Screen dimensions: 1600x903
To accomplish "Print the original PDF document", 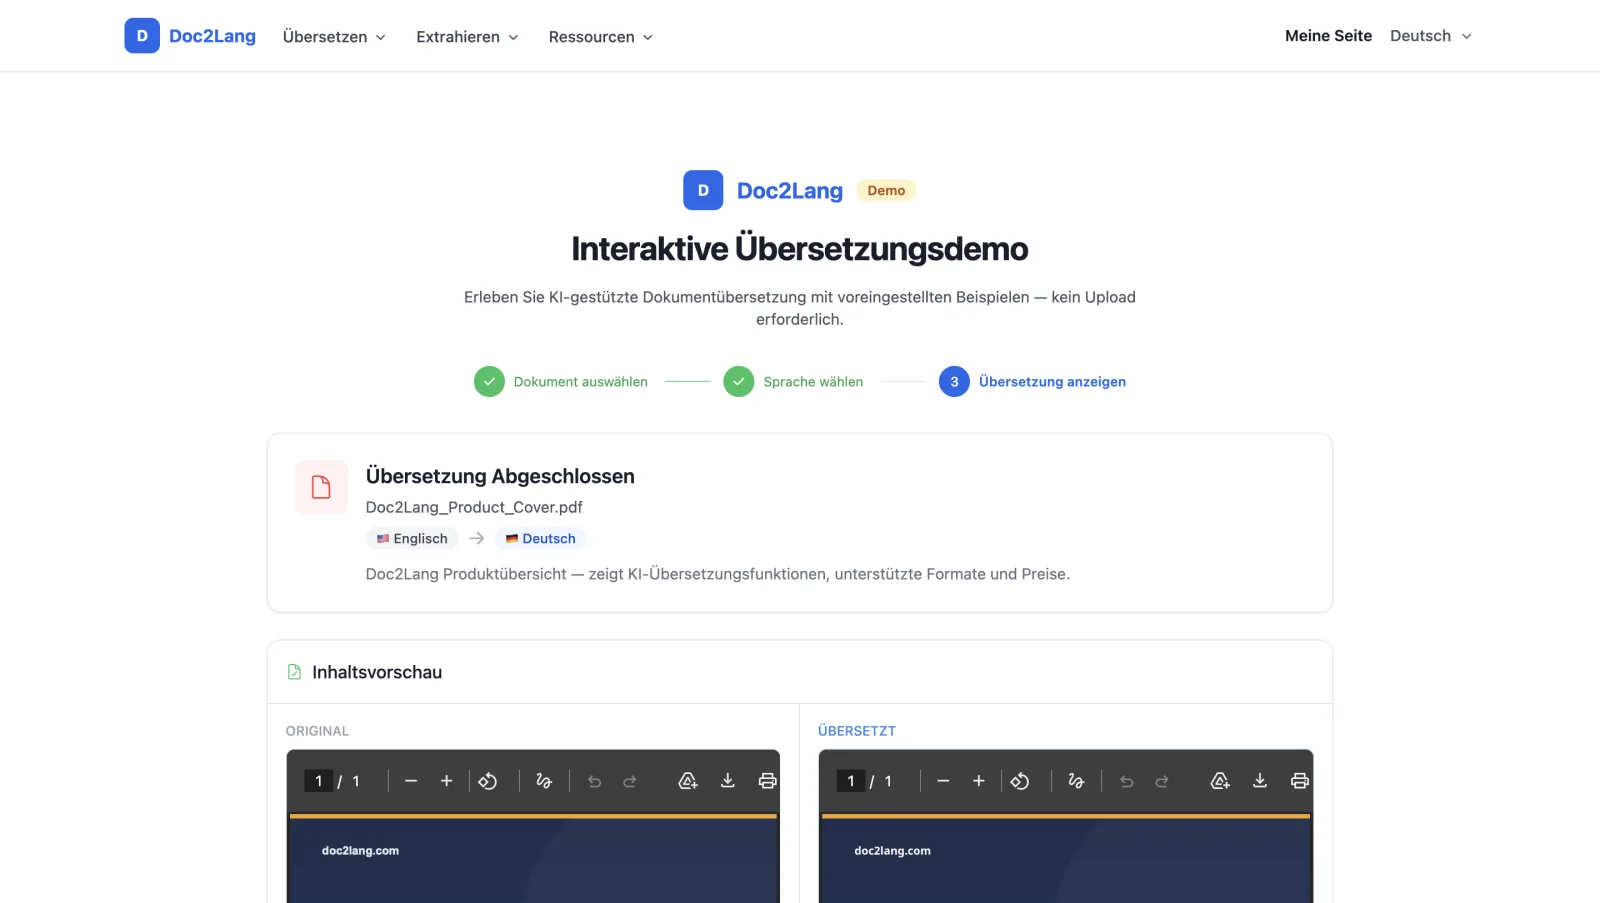I will [768, 781].
